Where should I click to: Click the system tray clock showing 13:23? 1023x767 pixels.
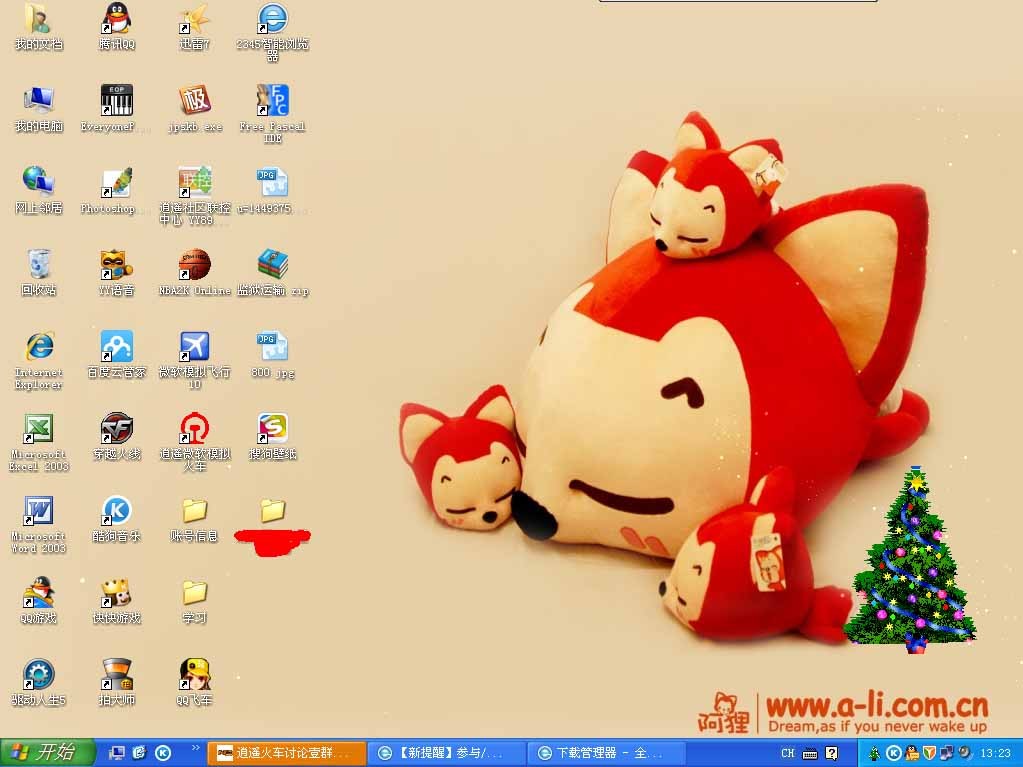click(x=995, y=753)
